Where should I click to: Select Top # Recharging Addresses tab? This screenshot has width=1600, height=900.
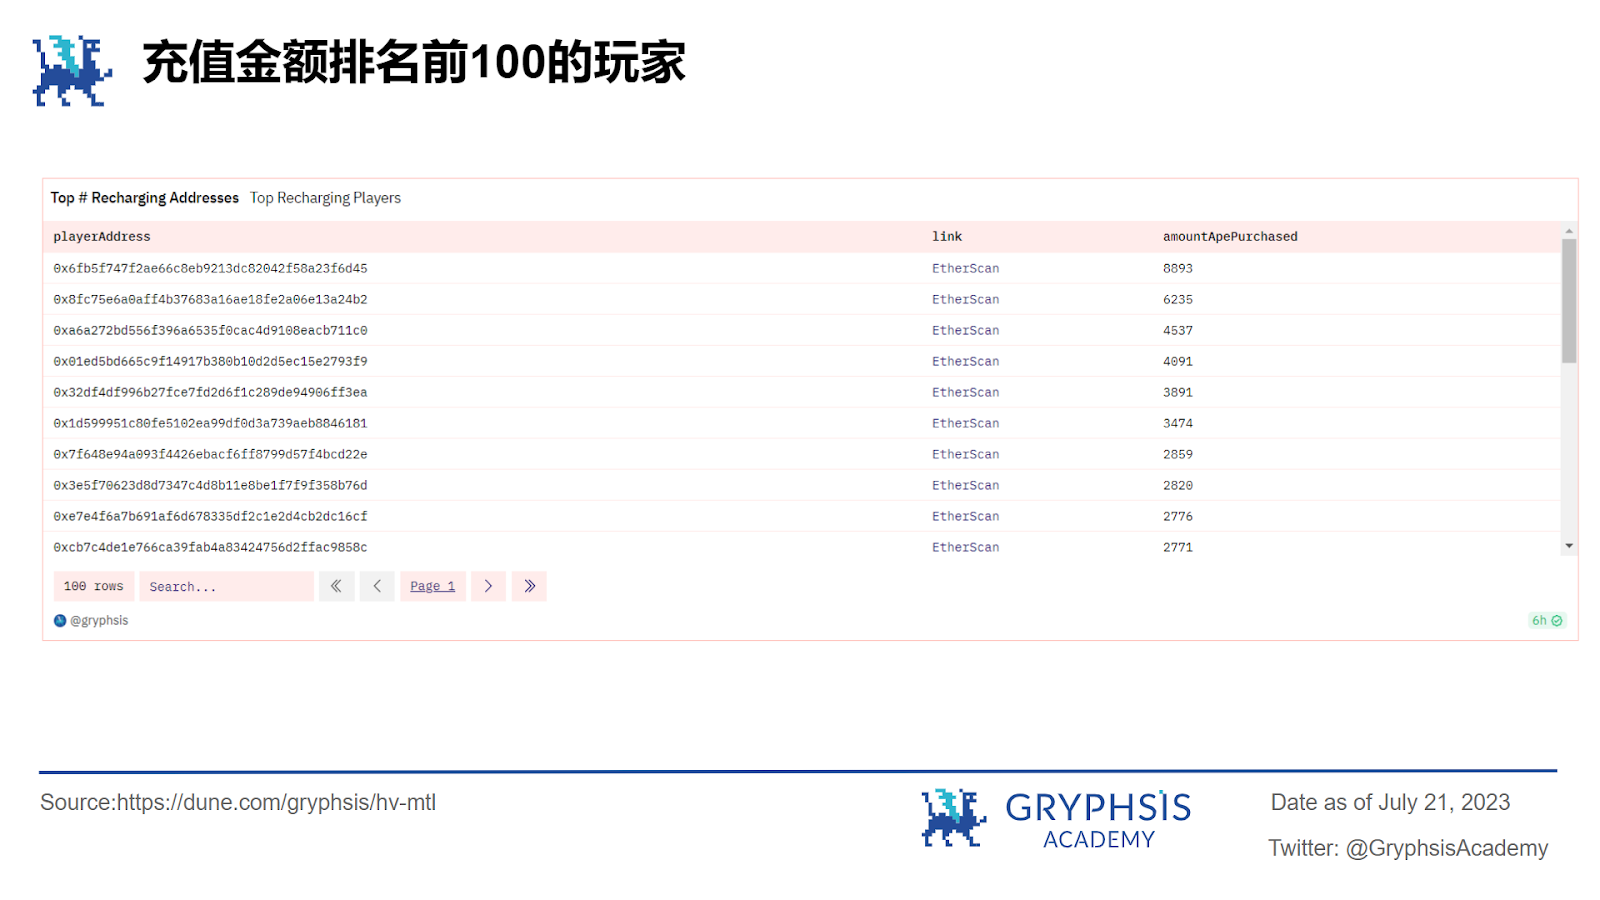[145, 198]
